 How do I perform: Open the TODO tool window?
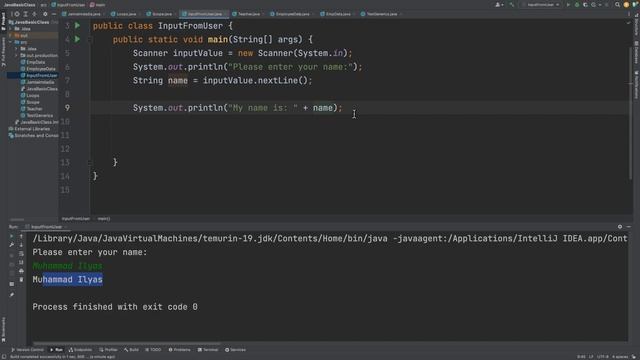point(153,350)
